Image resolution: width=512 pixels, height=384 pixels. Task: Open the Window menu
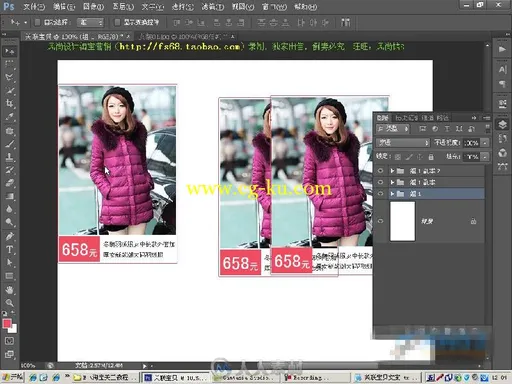(x=274, y=6)
